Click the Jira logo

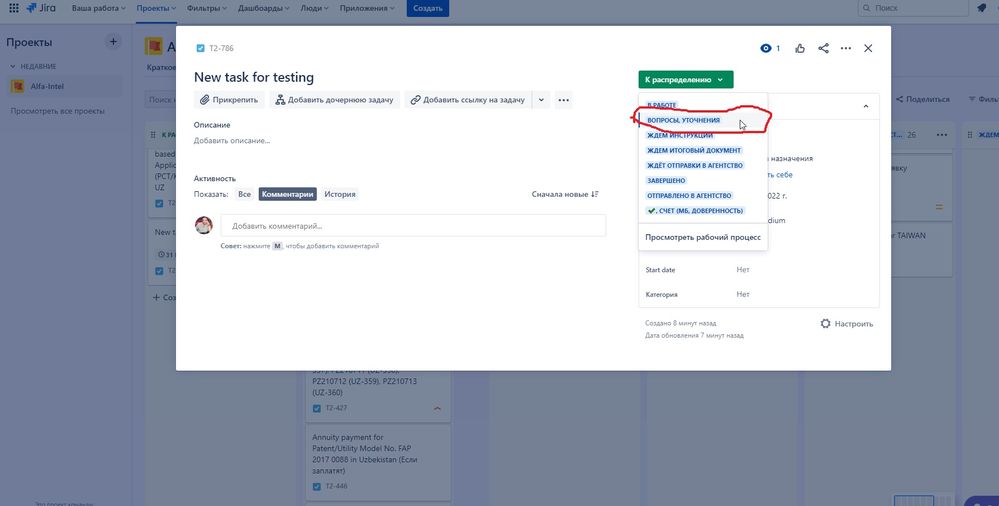tap(41, 8)
